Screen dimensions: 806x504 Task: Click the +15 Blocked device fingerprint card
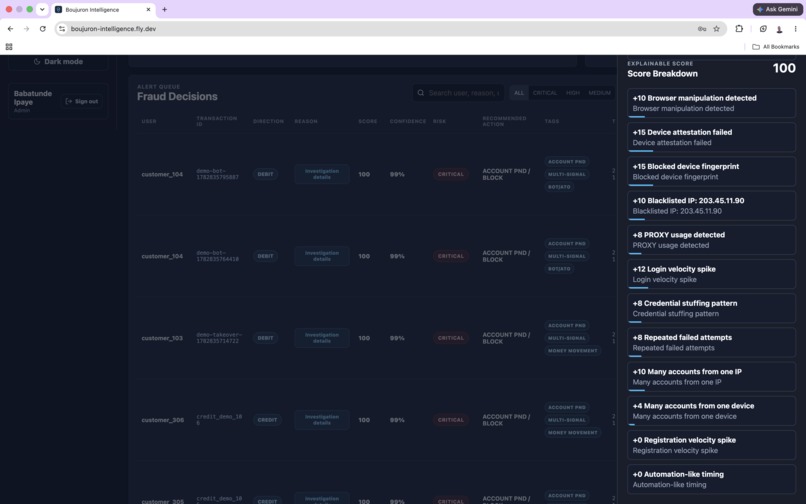point(711,172)
